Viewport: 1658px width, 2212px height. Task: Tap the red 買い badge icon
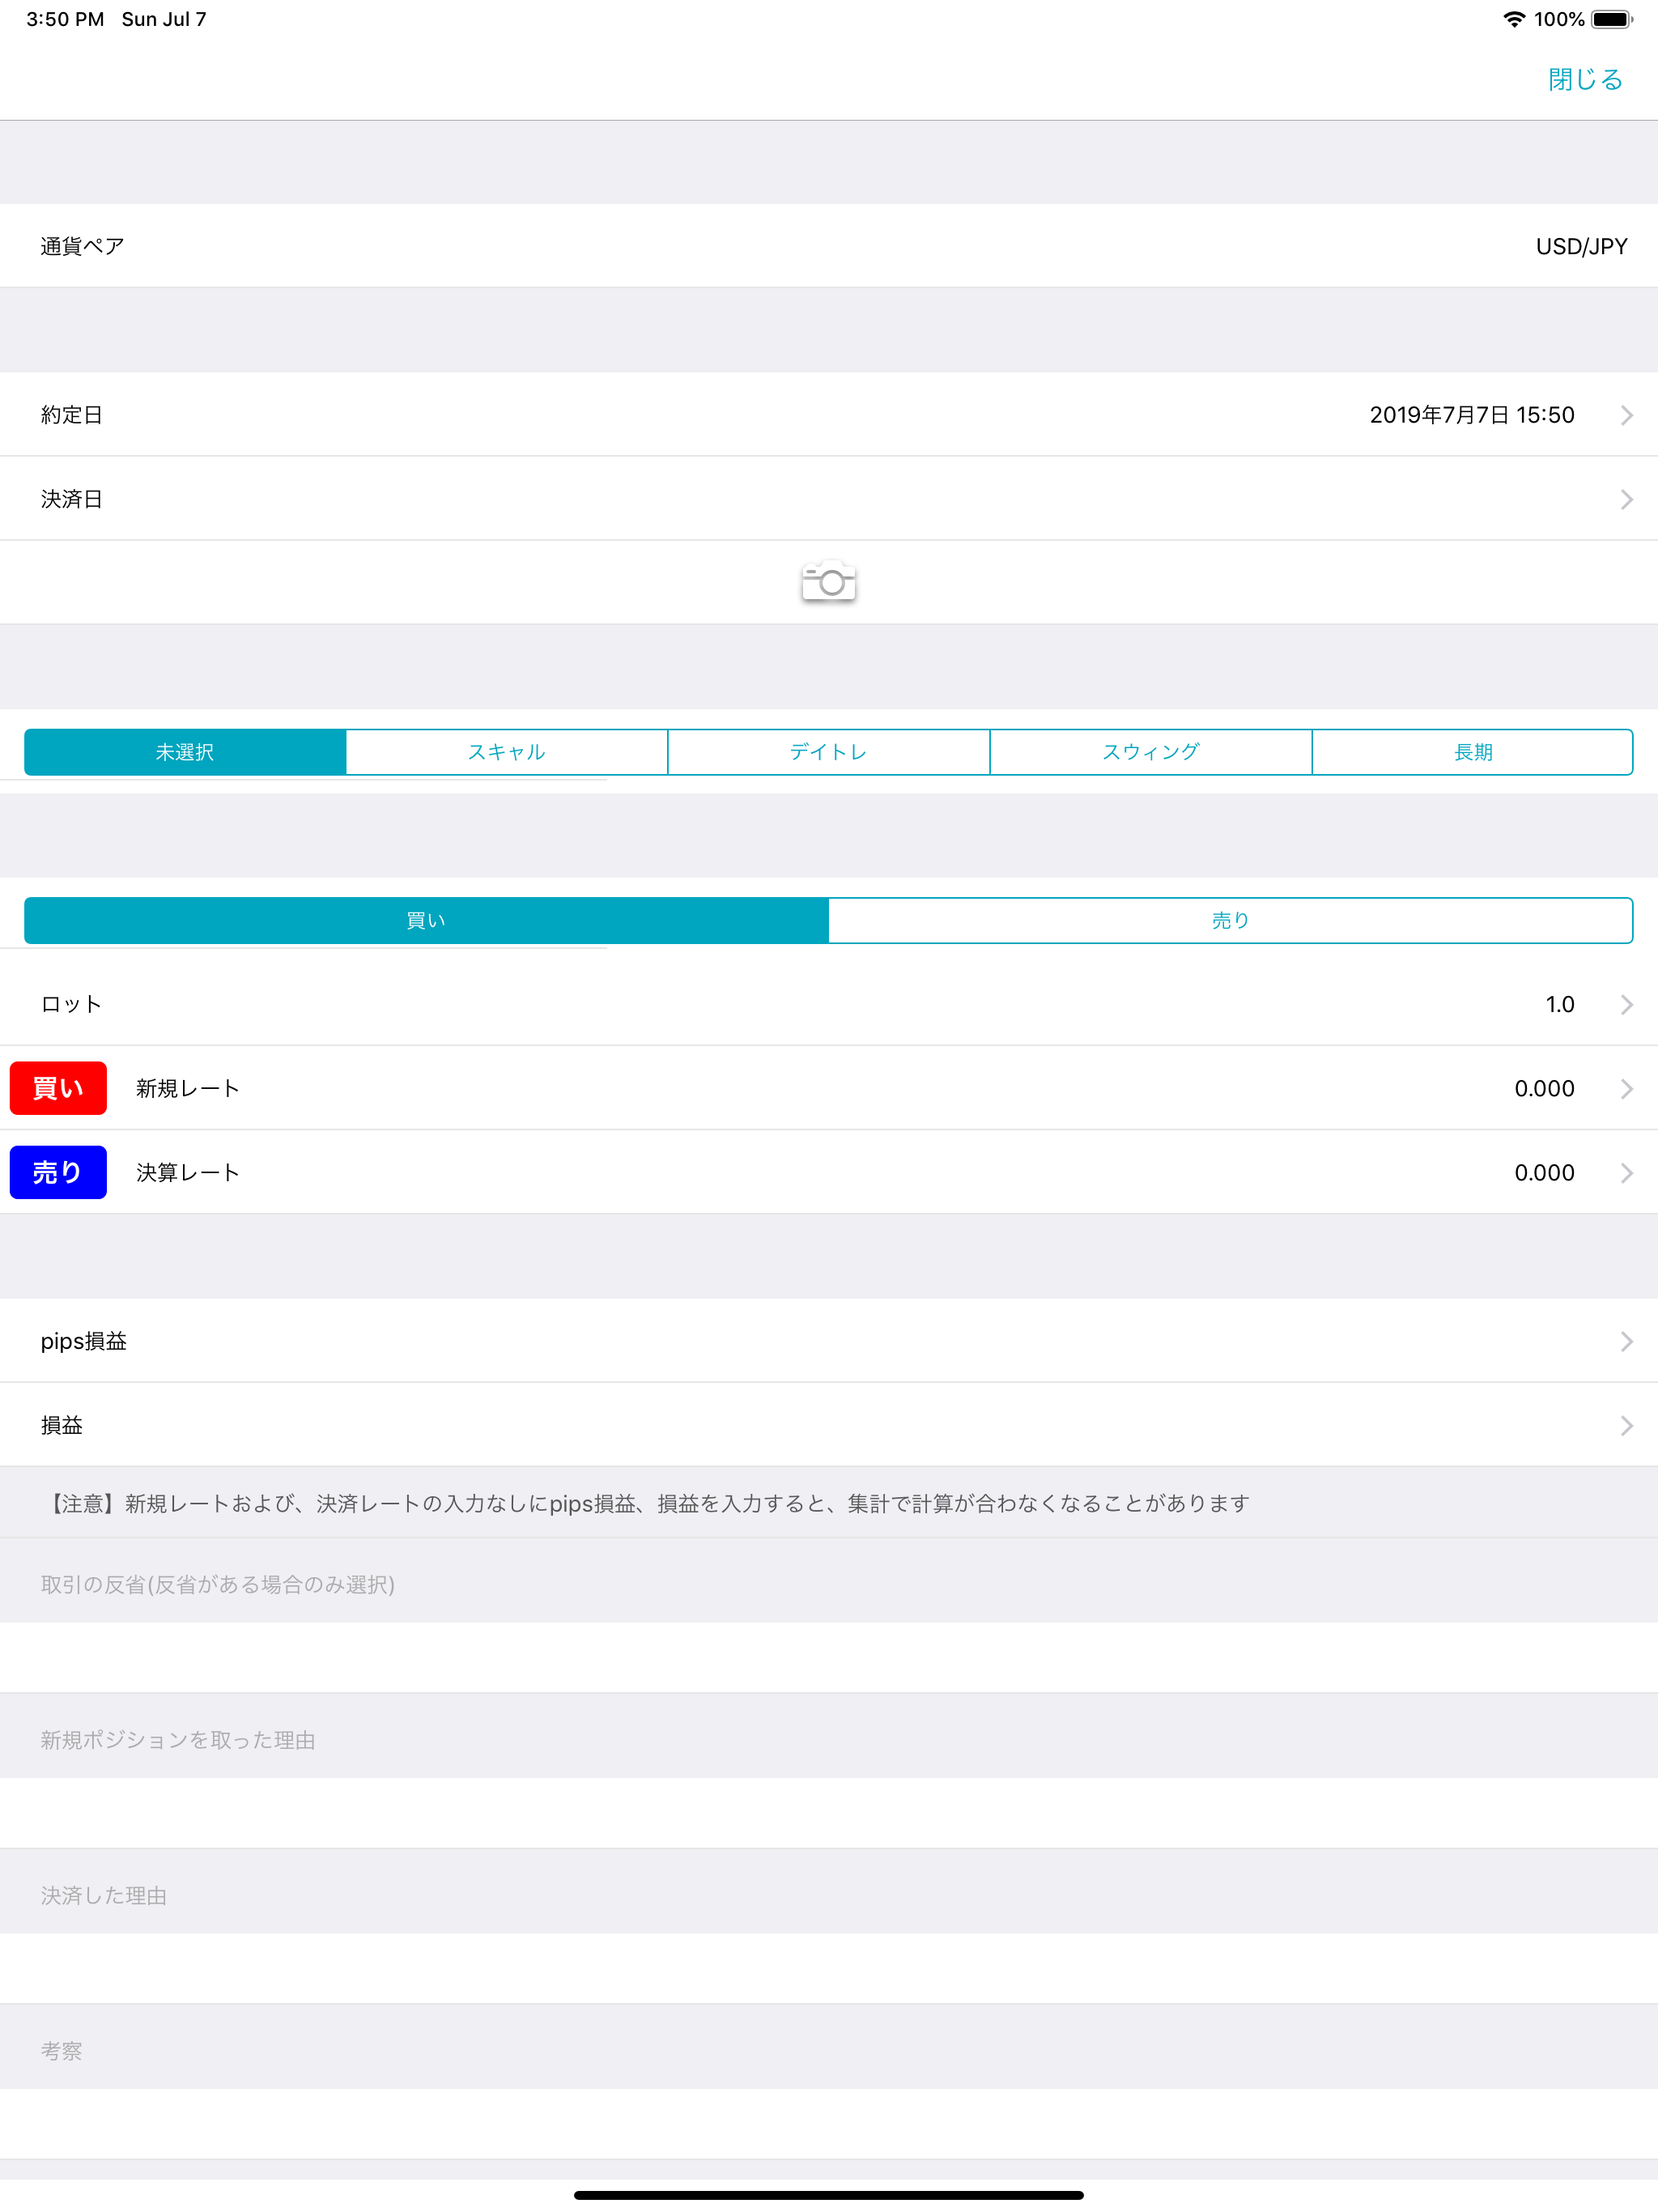pyautogui.click(x=58, y=1088)
